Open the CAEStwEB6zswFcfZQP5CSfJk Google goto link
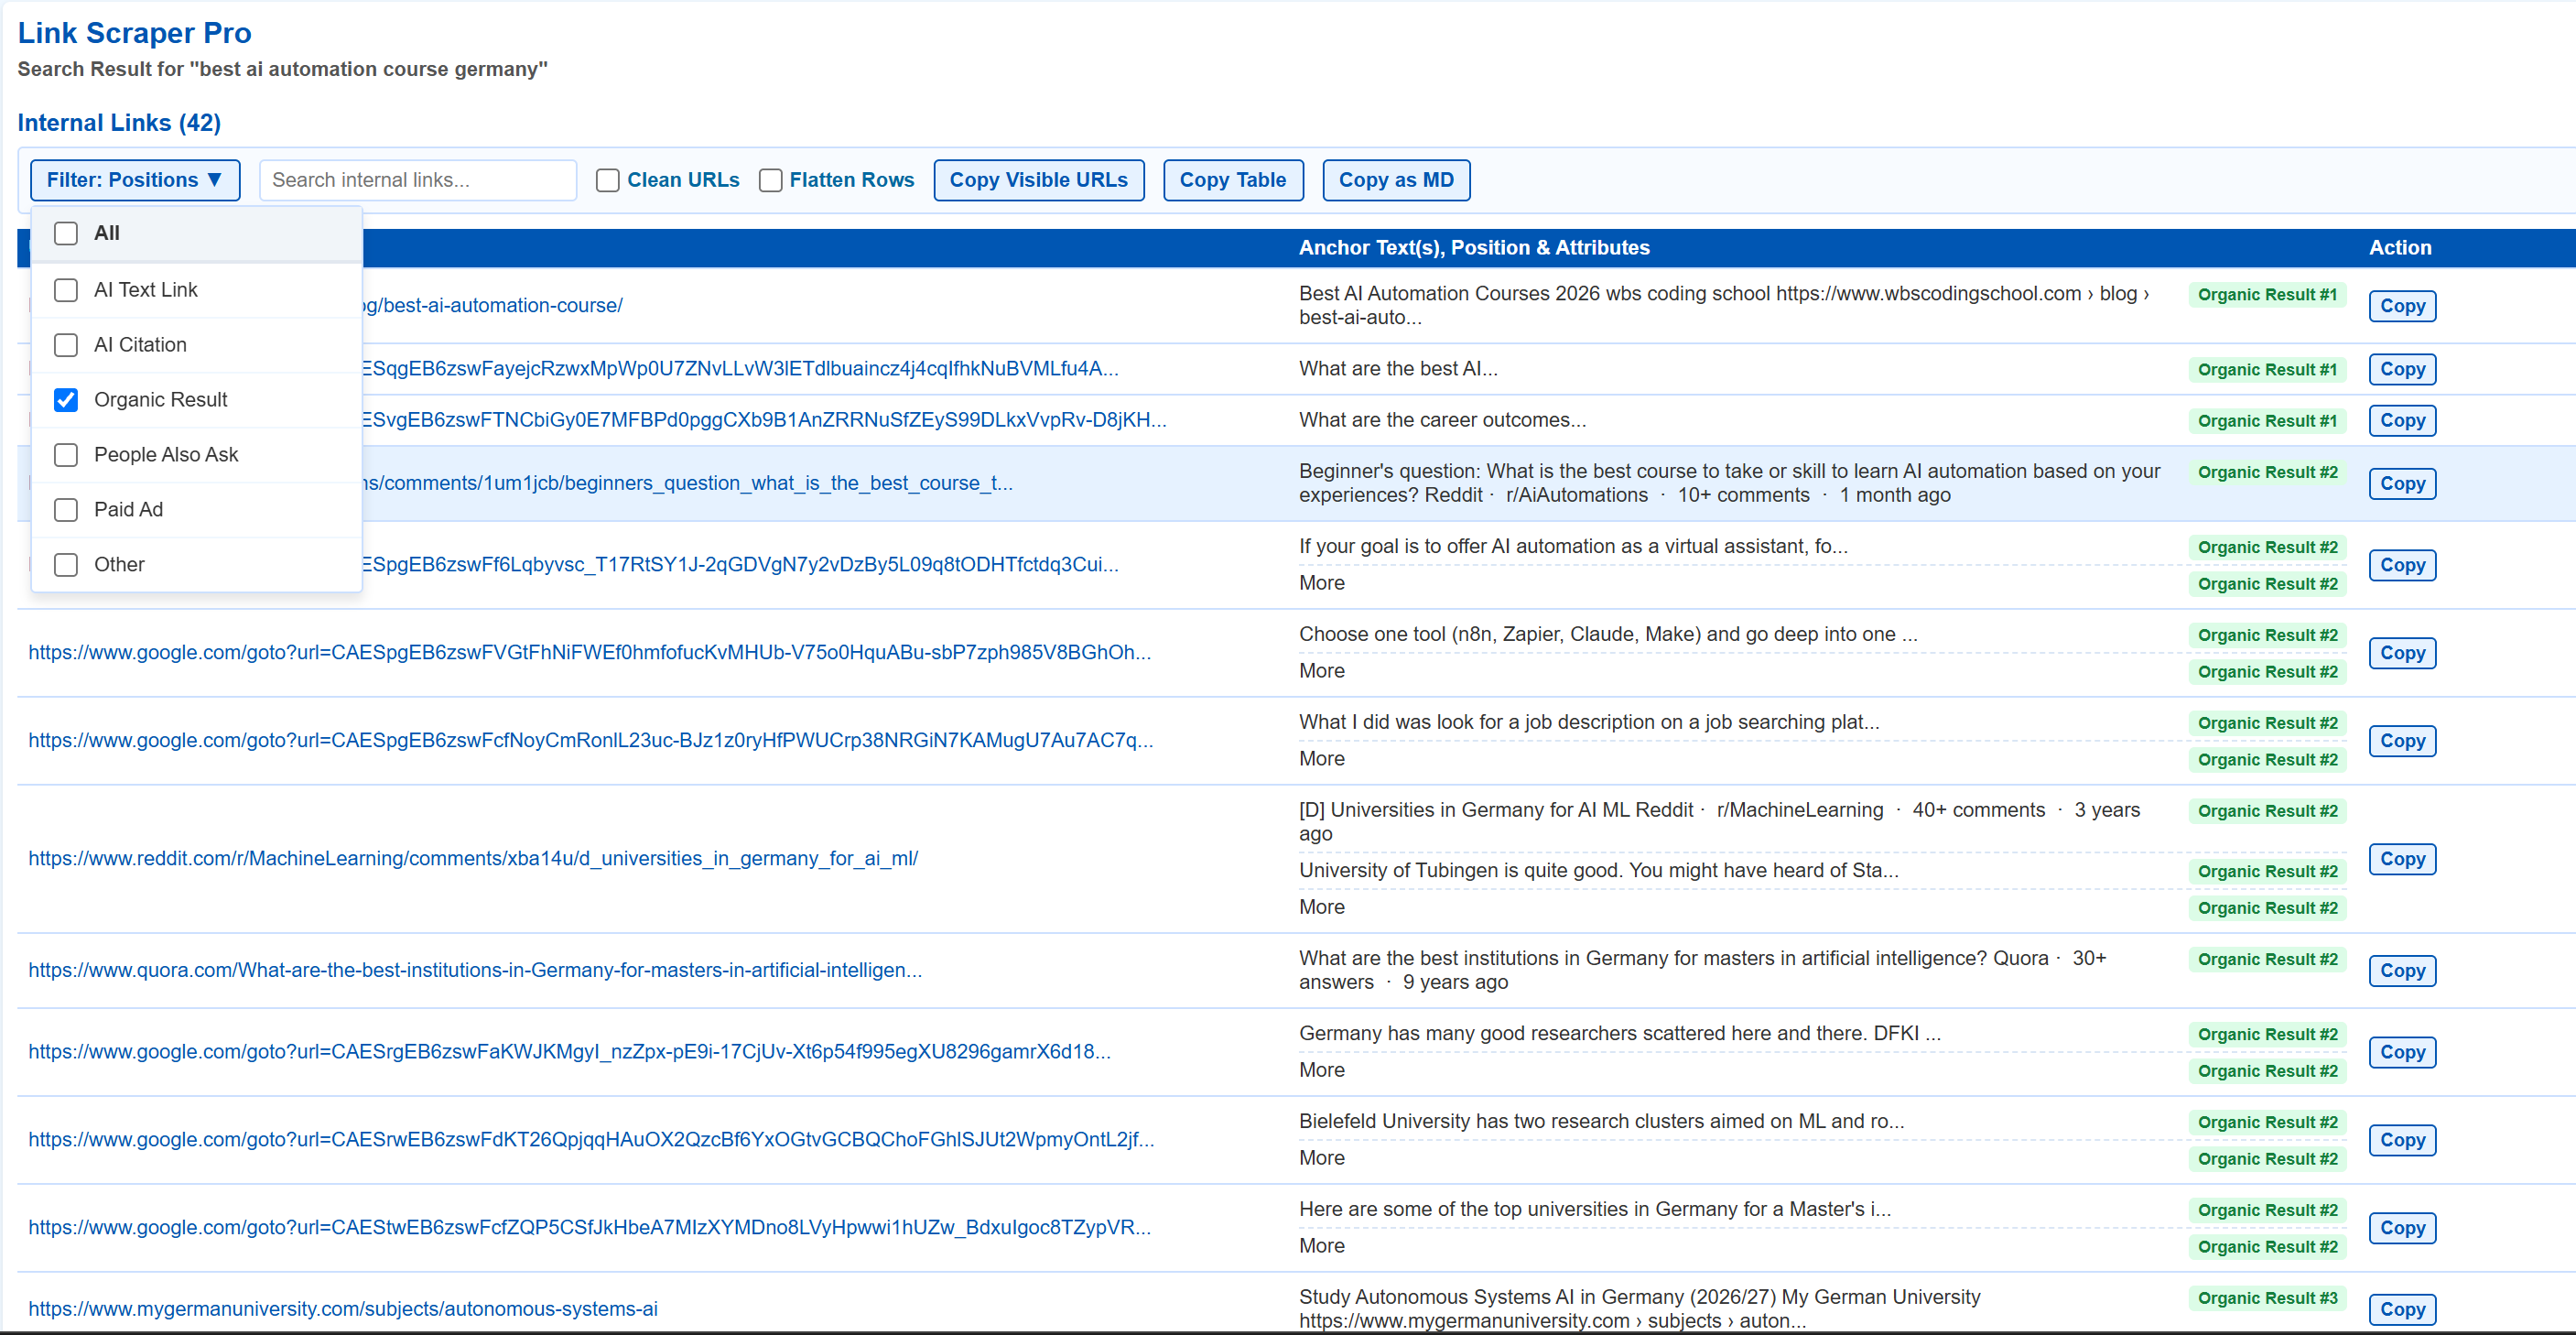 [x=590, y=1228]
